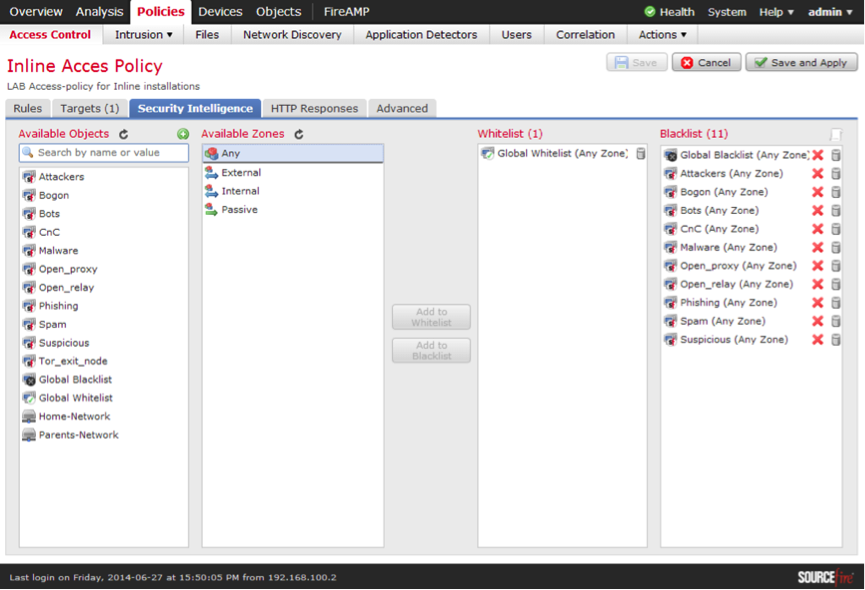Select the External zone
865x590 pixels.
click(x=293, y=173)
